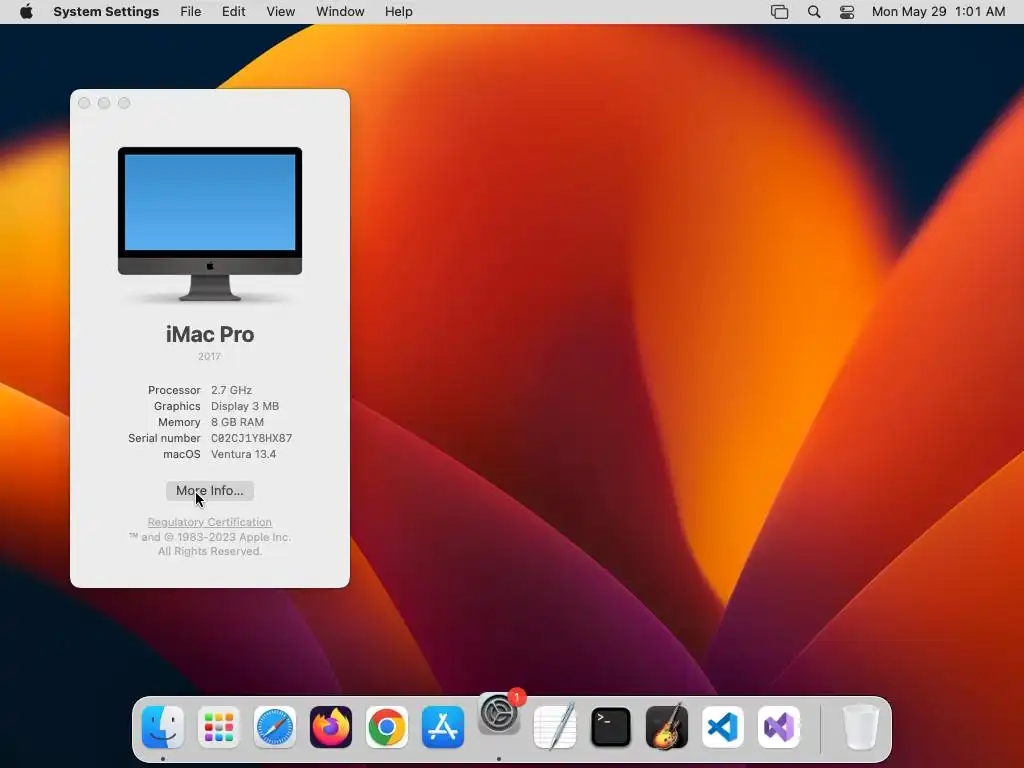Click the Apple Inc. copyright text
Screen dimensions: 1024x768
(x=210, y=544)
